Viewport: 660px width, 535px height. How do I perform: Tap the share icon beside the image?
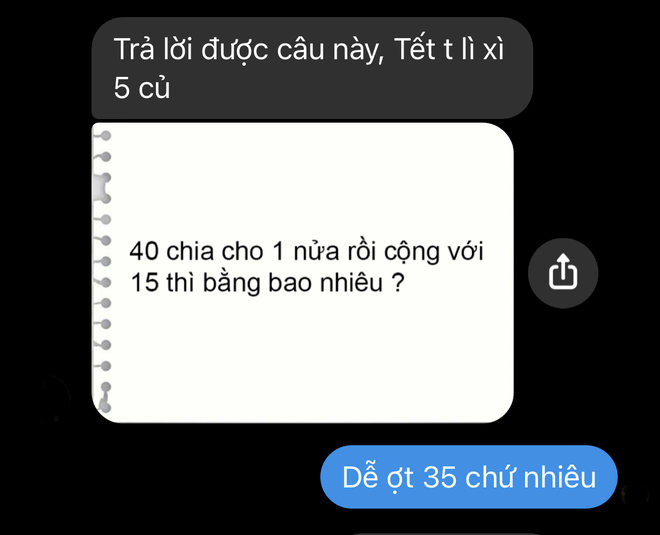(563, 273)
